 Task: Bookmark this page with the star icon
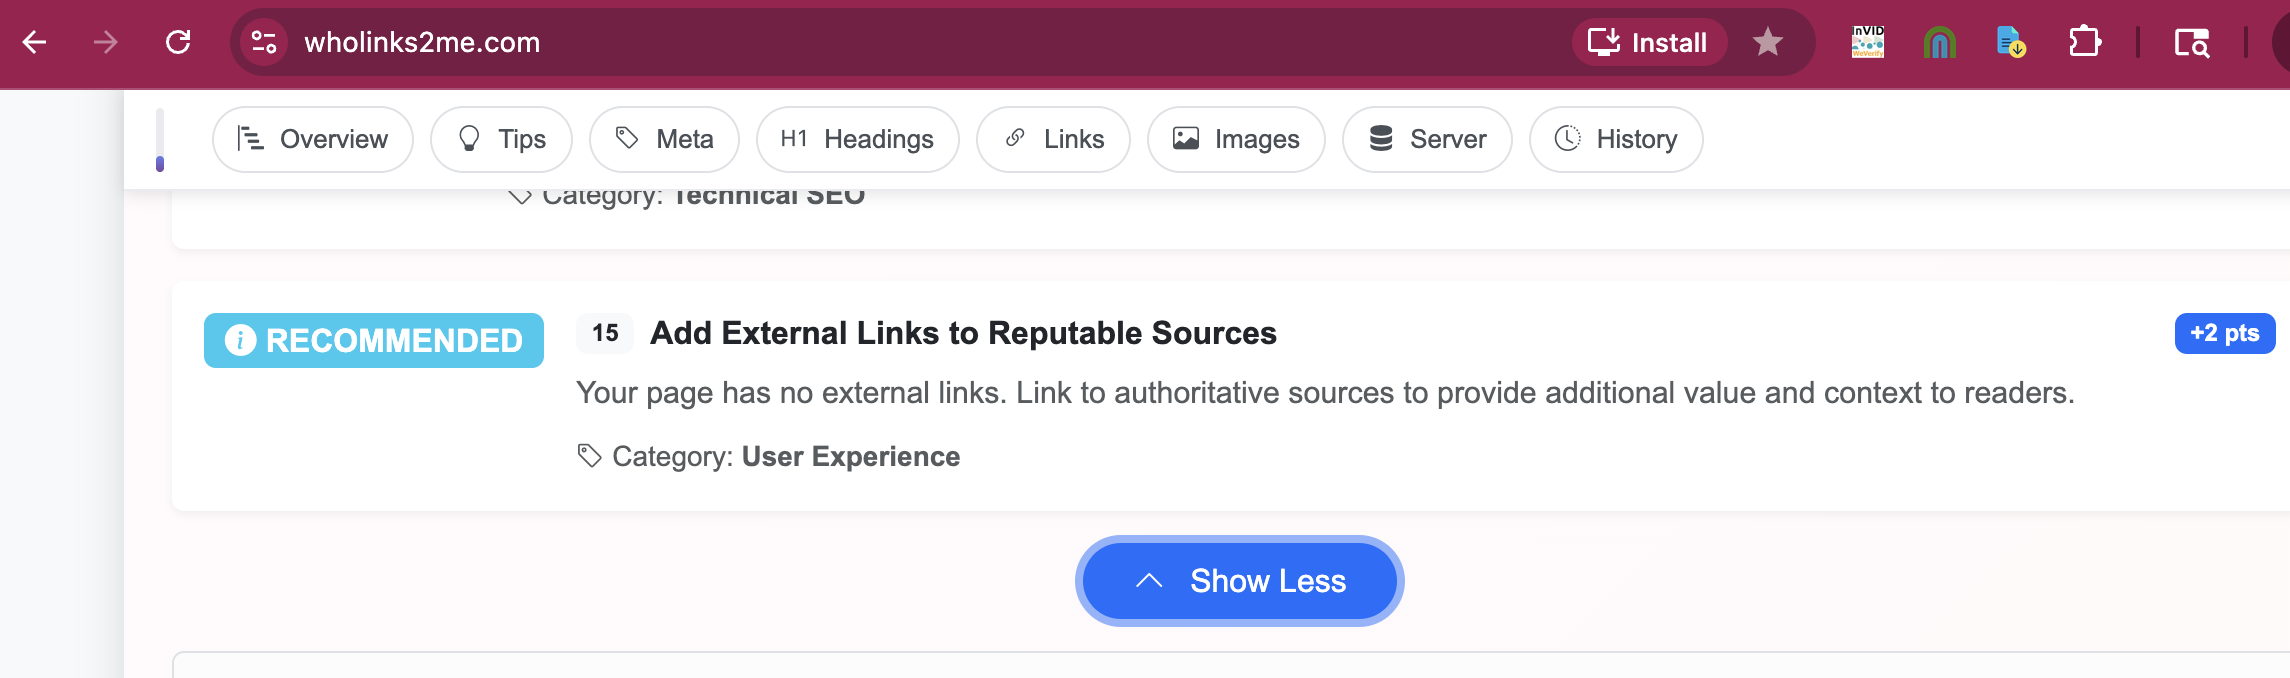pos(1768,42)
